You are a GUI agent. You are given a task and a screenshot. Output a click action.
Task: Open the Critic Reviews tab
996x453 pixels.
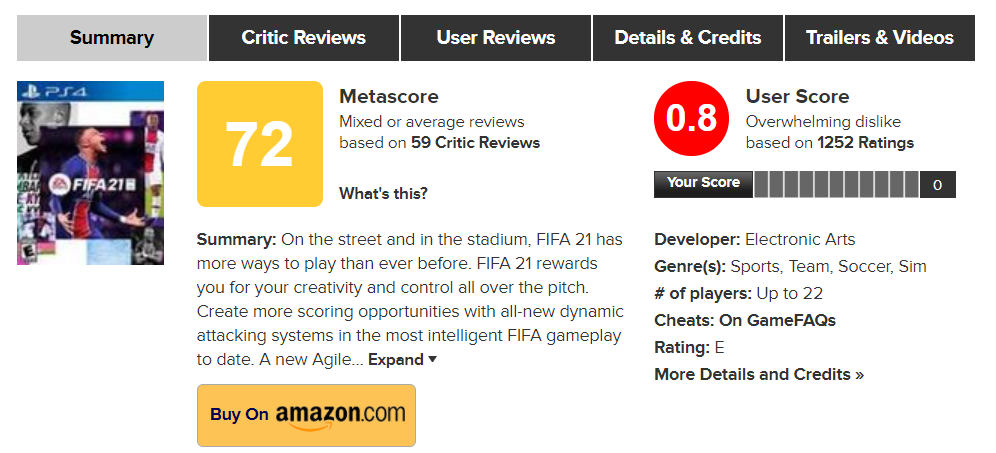click(303, 38)
